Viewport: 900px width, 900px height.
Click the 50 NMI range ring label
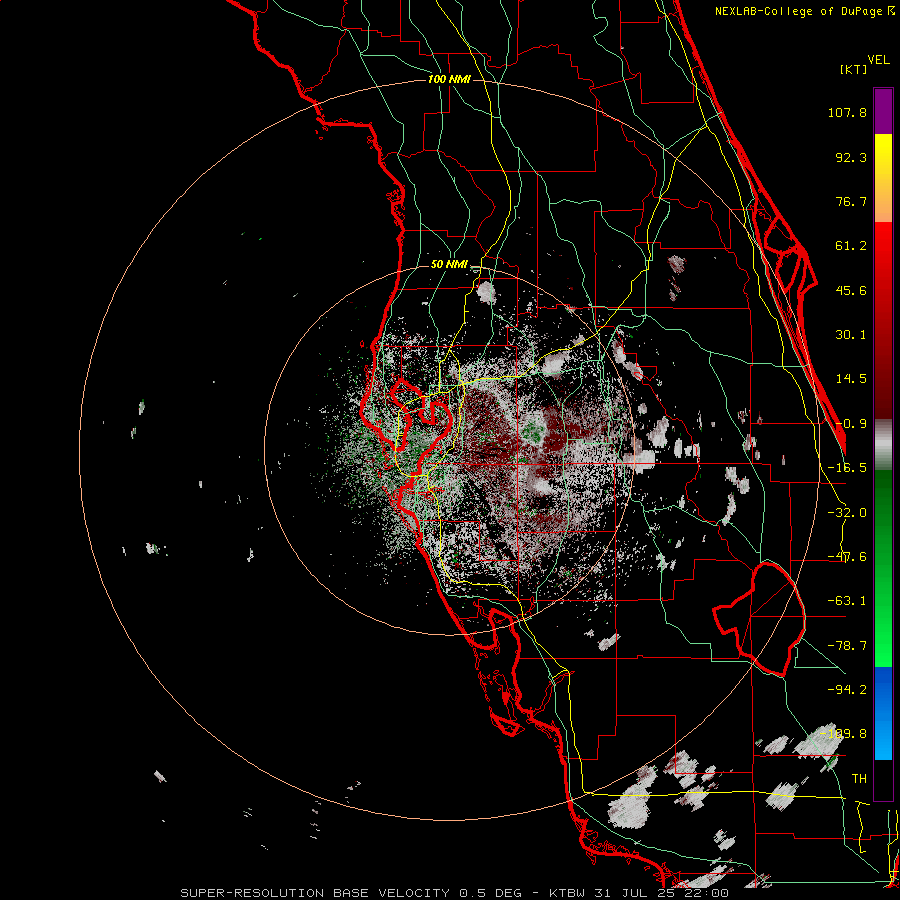pos(449,265)
